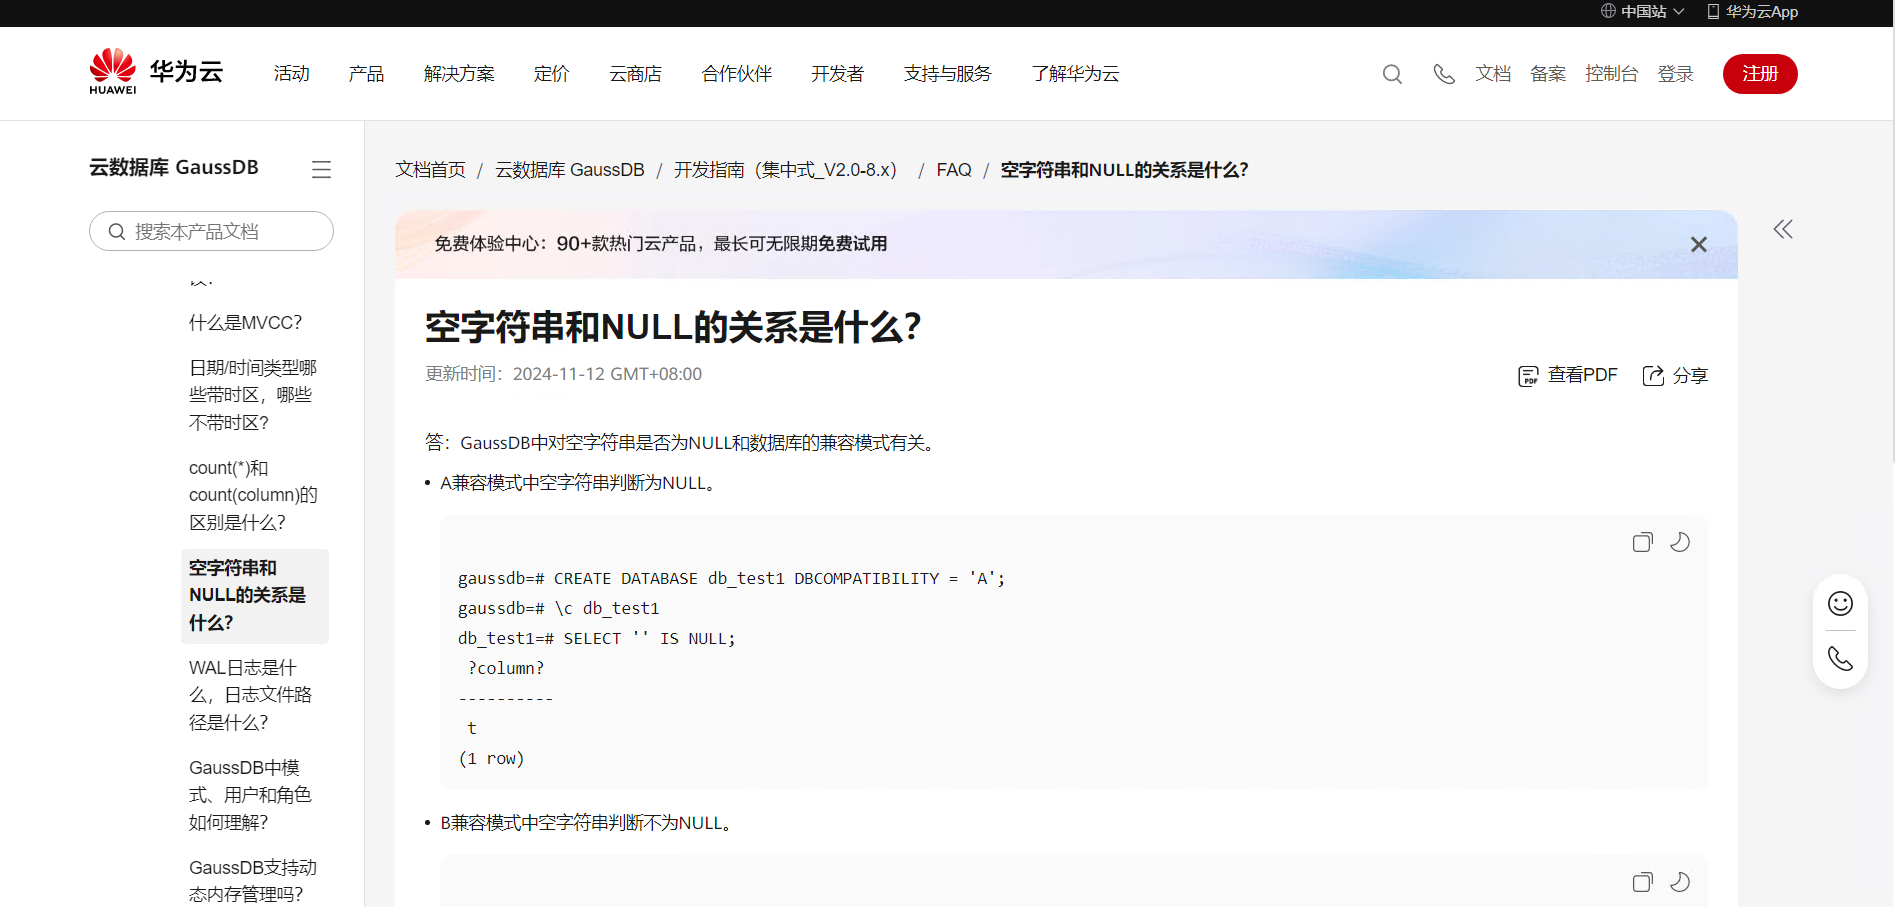The height and width of the screenshot is (907, 1895).
Task: Copy the second code block
Action: pyautogui.click(x=1642, y=882)
